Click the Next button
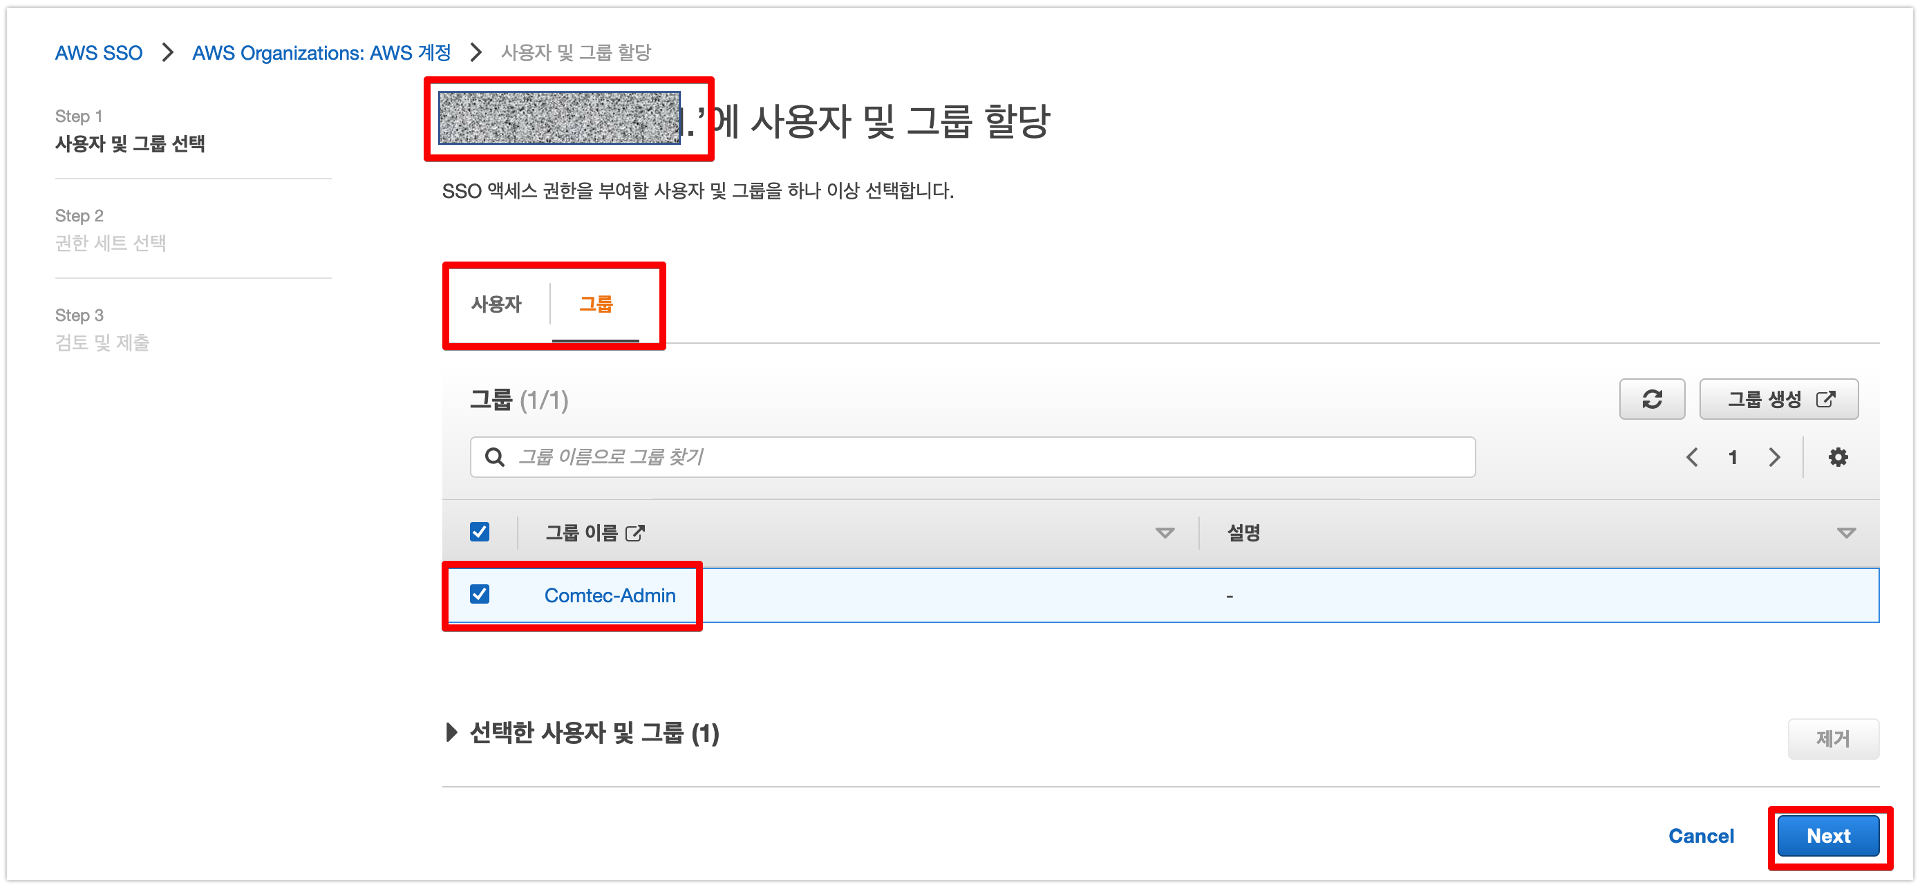 click(1828, 836)
